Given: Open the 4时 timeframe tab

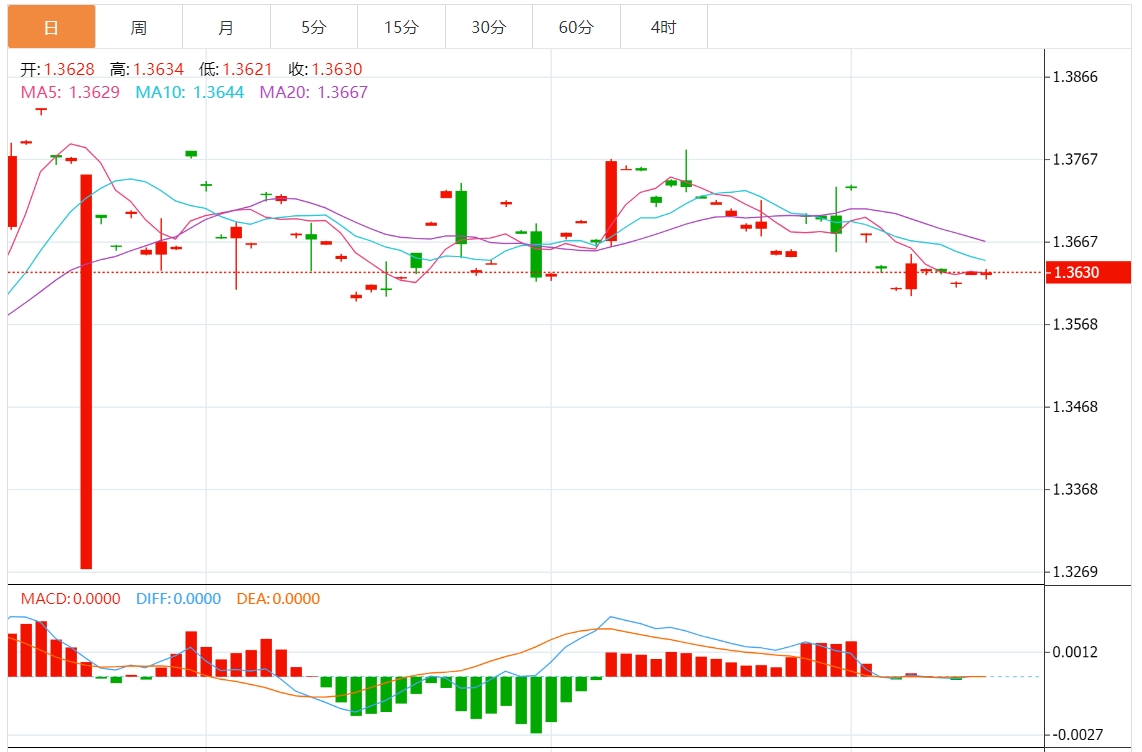Looking at the screenshot, I should coord(663,27).
